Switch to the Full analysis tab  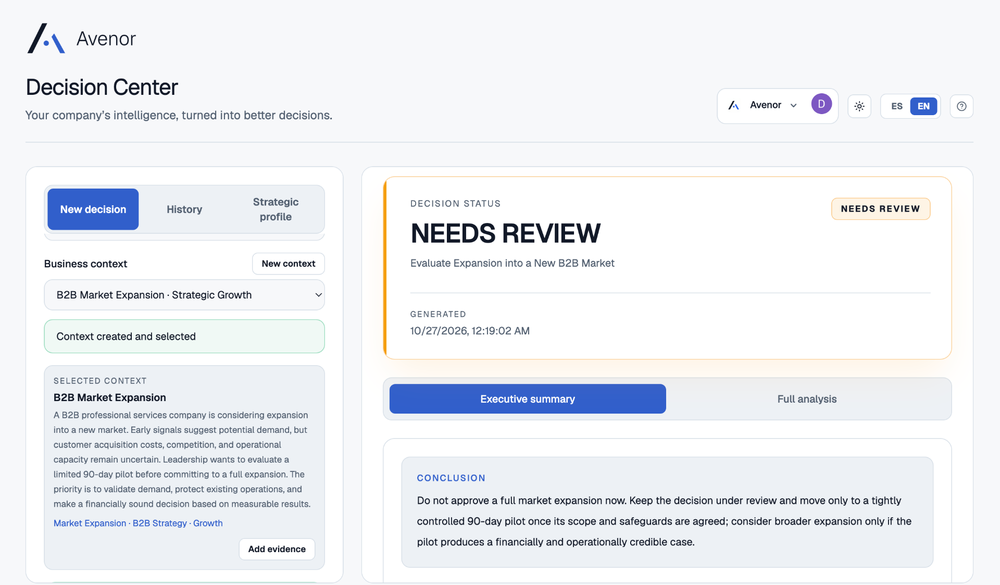click(x=807, y=399)
